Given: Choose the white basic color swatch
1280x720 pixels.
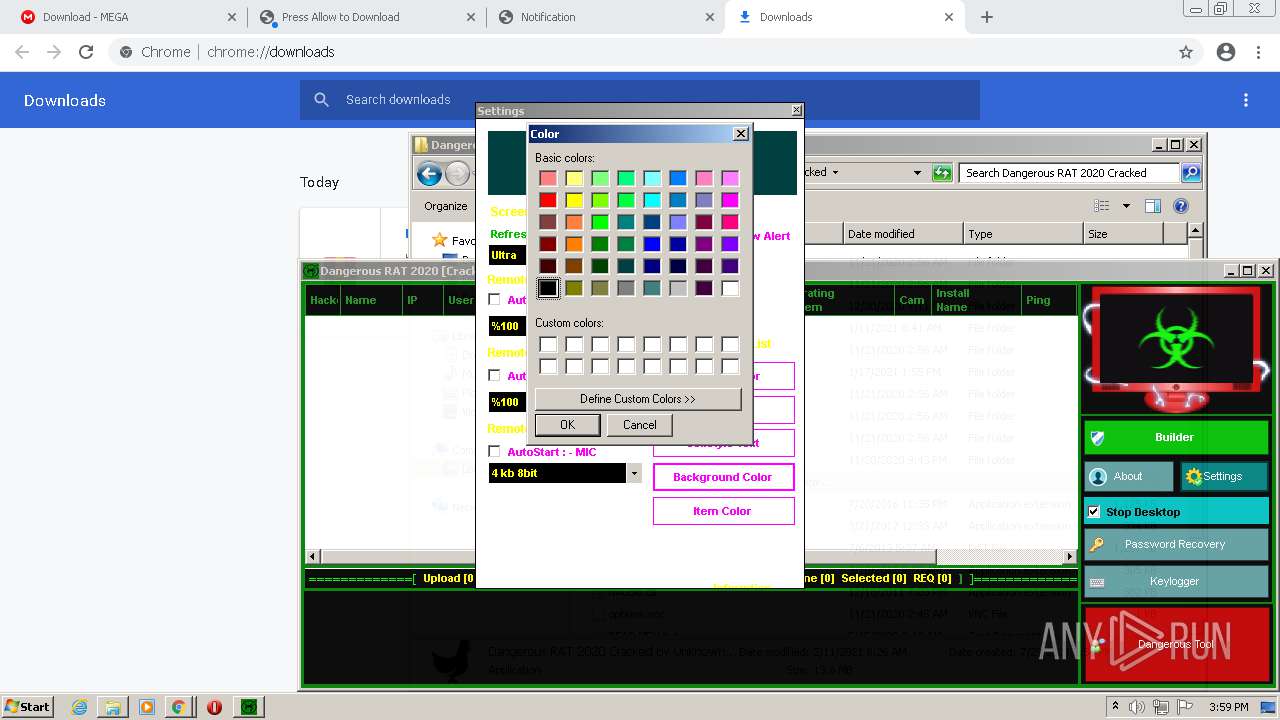Looking at the screenshot, I should click(730, 288).
